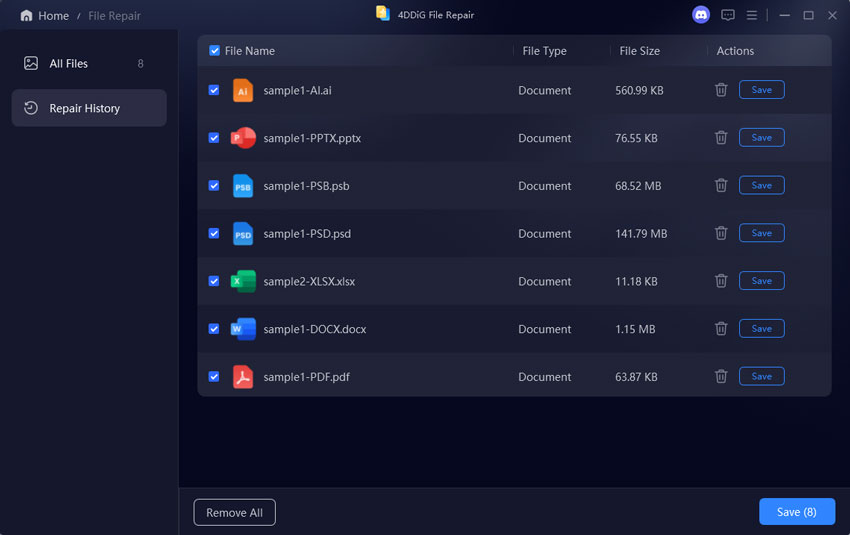Click the 63.87 KB size value

(636, 377)
